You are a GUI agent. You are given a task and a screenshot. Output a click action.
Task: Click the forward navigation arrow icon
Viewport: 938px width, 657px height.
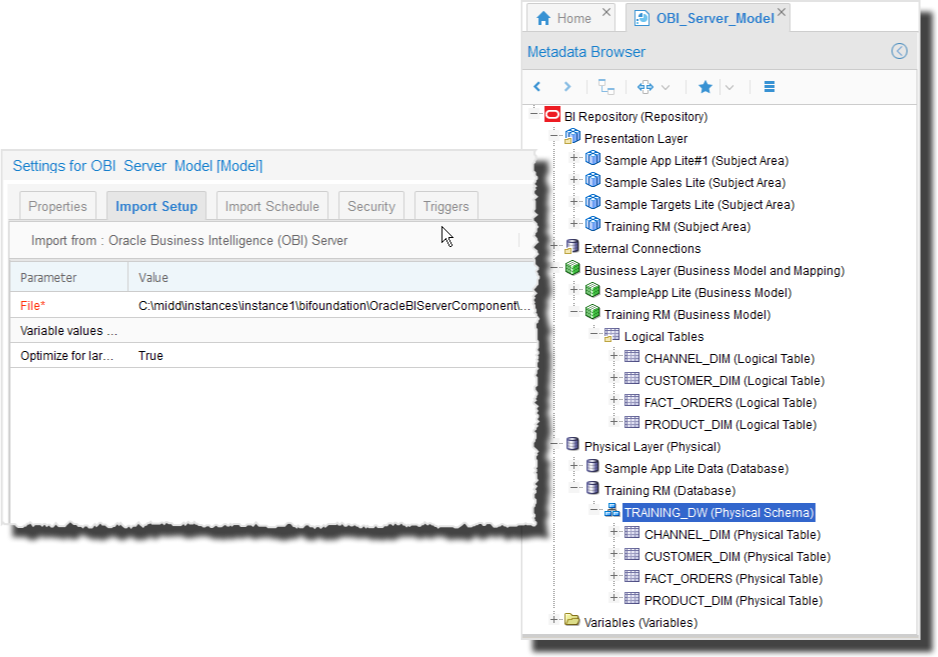click(x=567, y=87)
